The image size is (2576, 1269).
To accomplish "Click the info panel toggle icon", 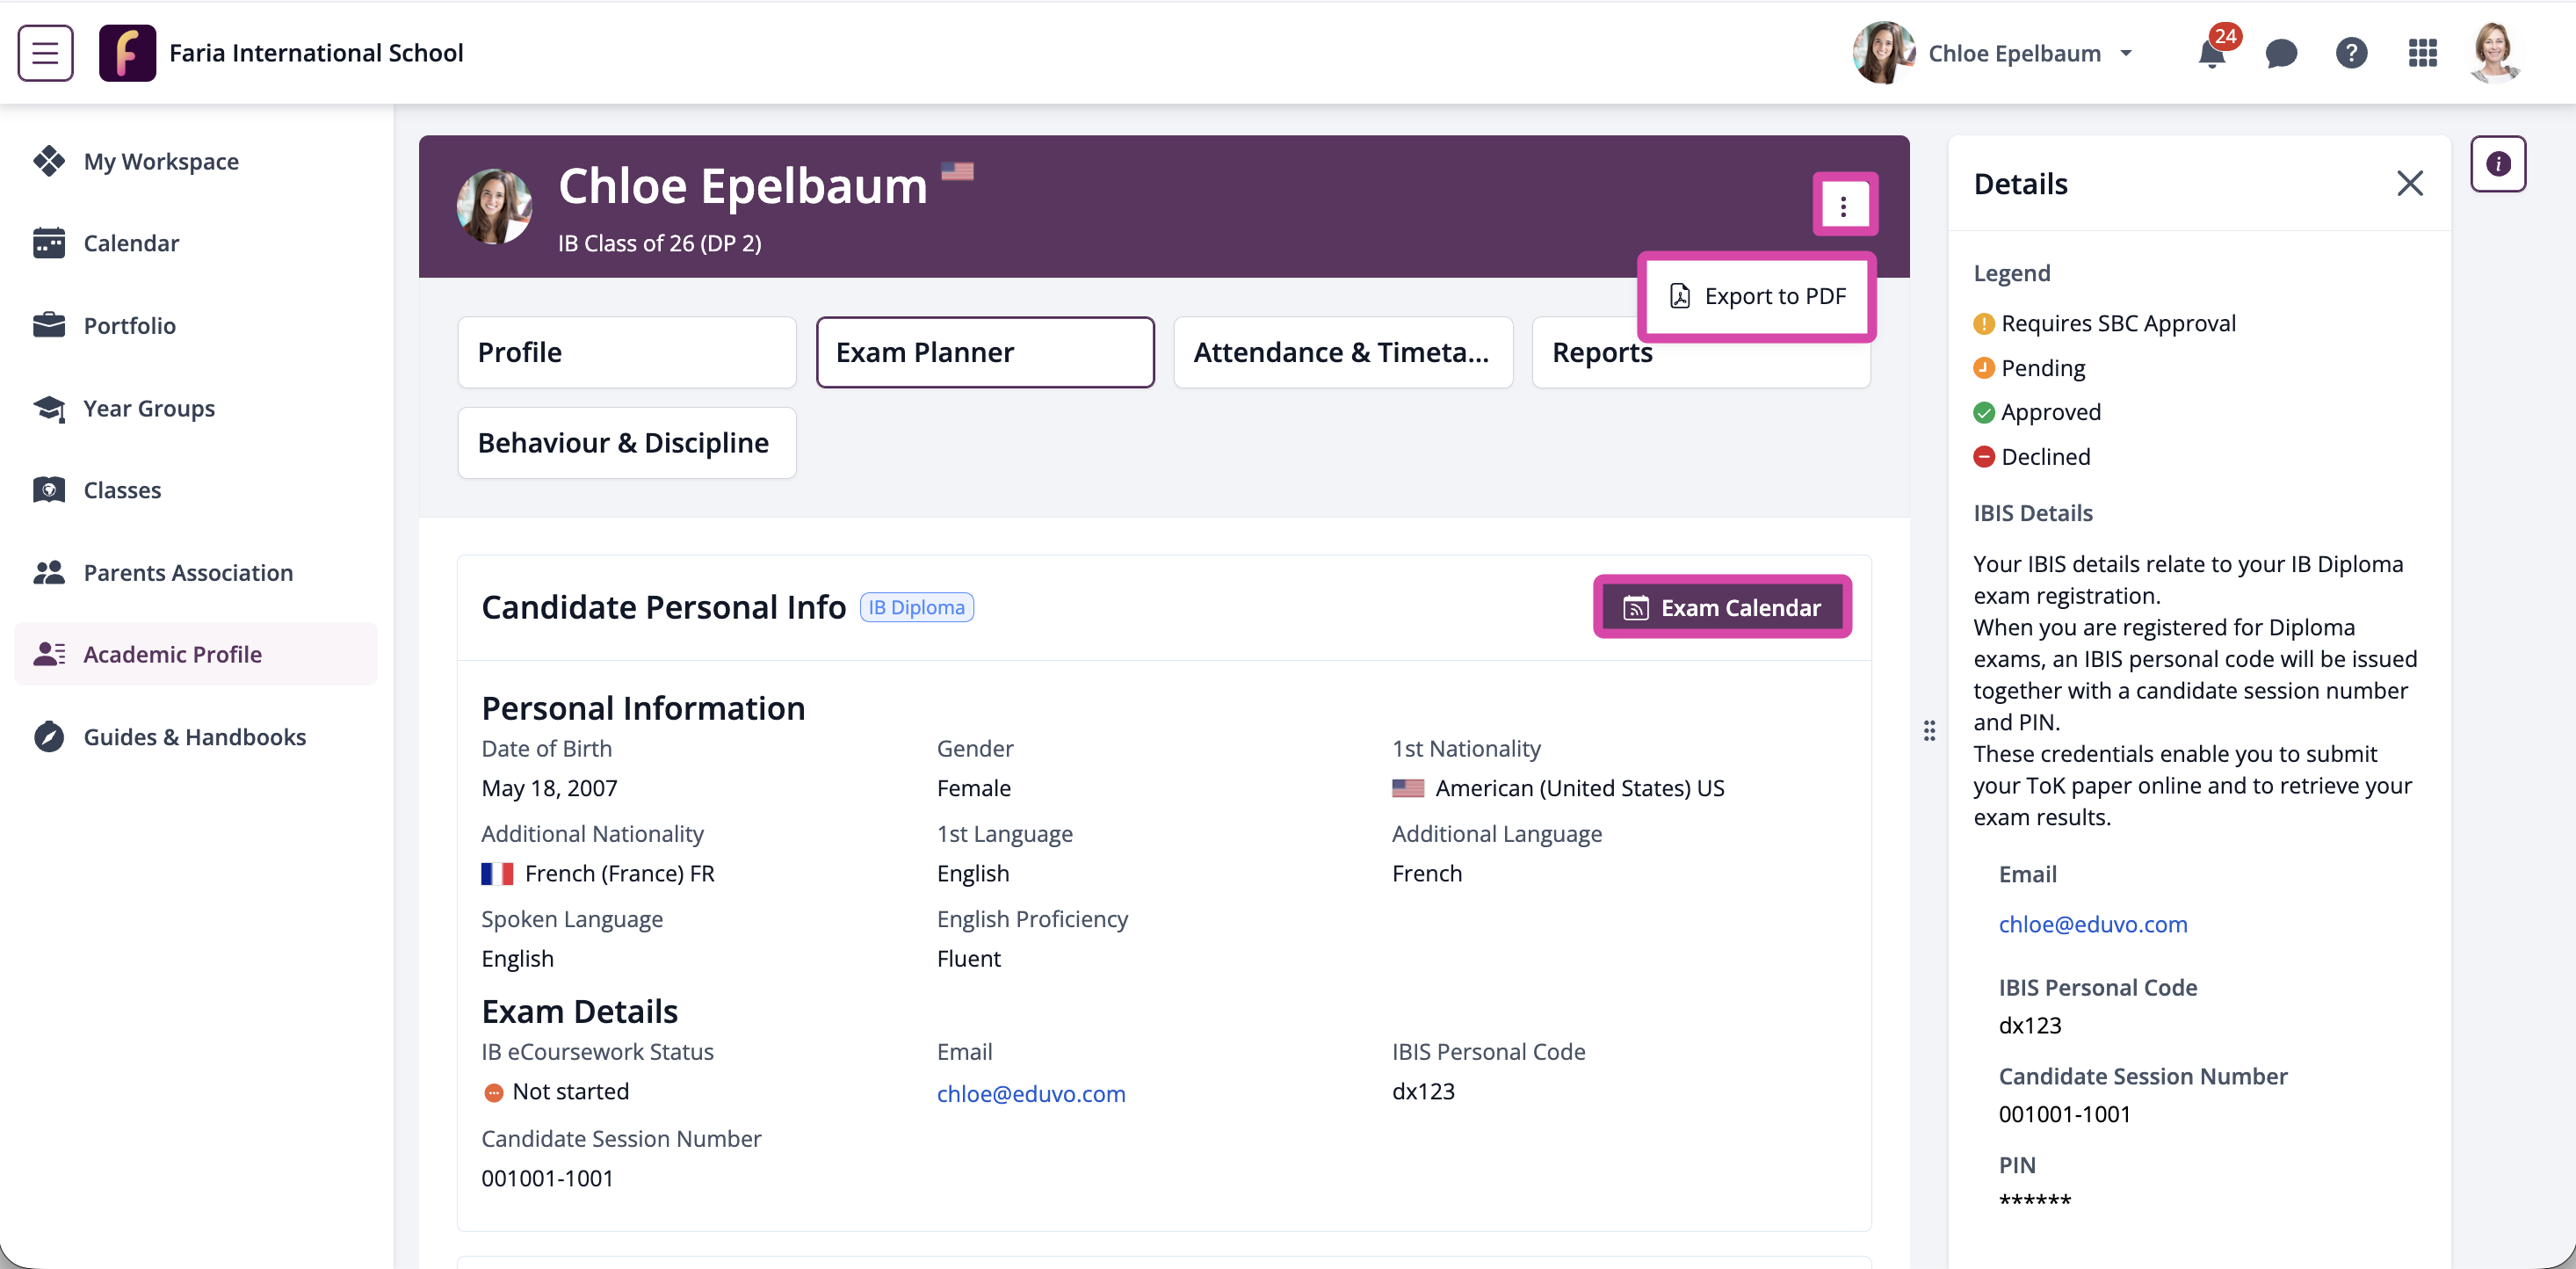I will click(2498, 164).
